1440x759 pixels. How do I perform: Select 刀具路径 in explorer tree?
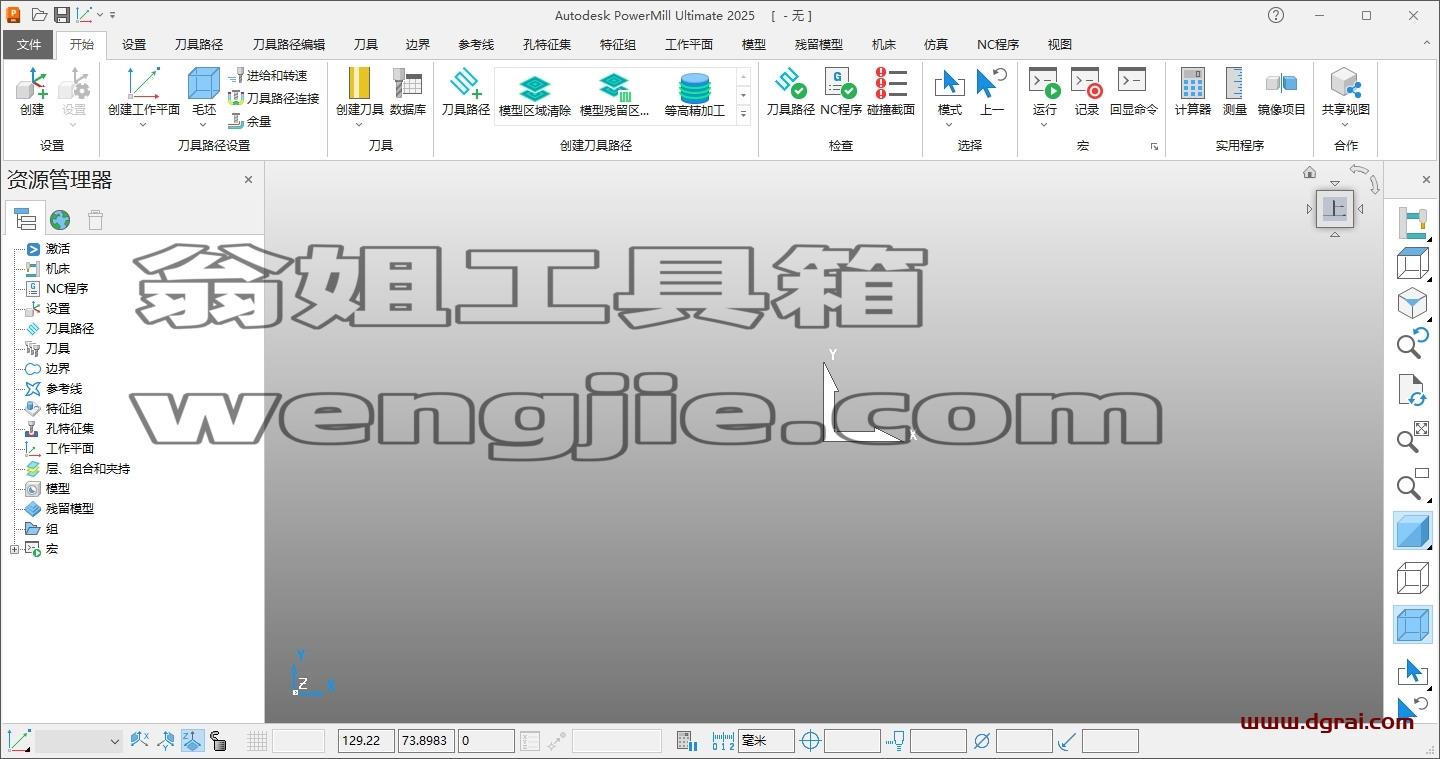[69, 329]
